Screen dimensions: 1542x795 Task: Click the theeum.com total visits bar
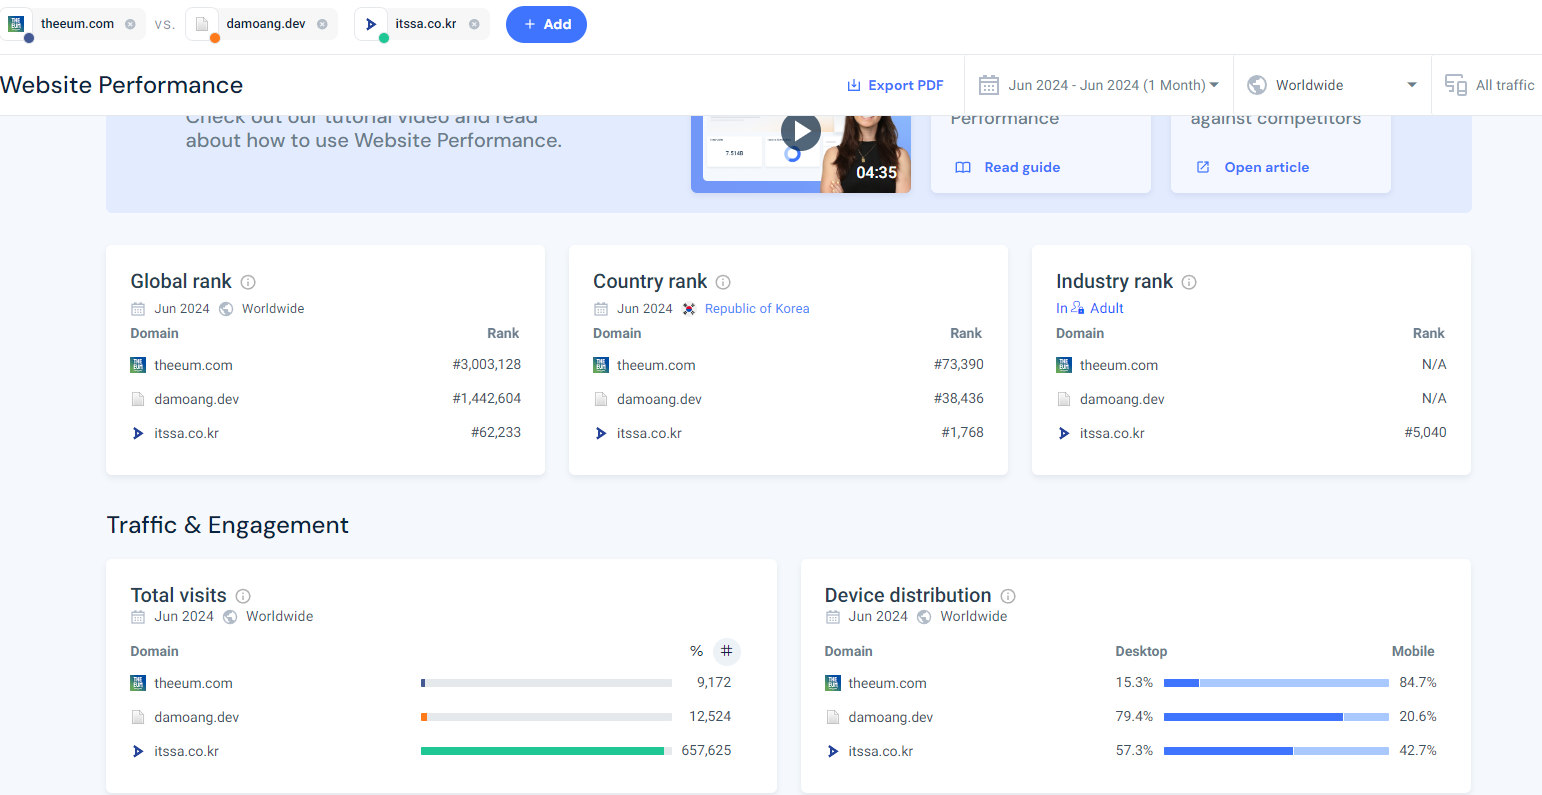click(x=546, y=683)
